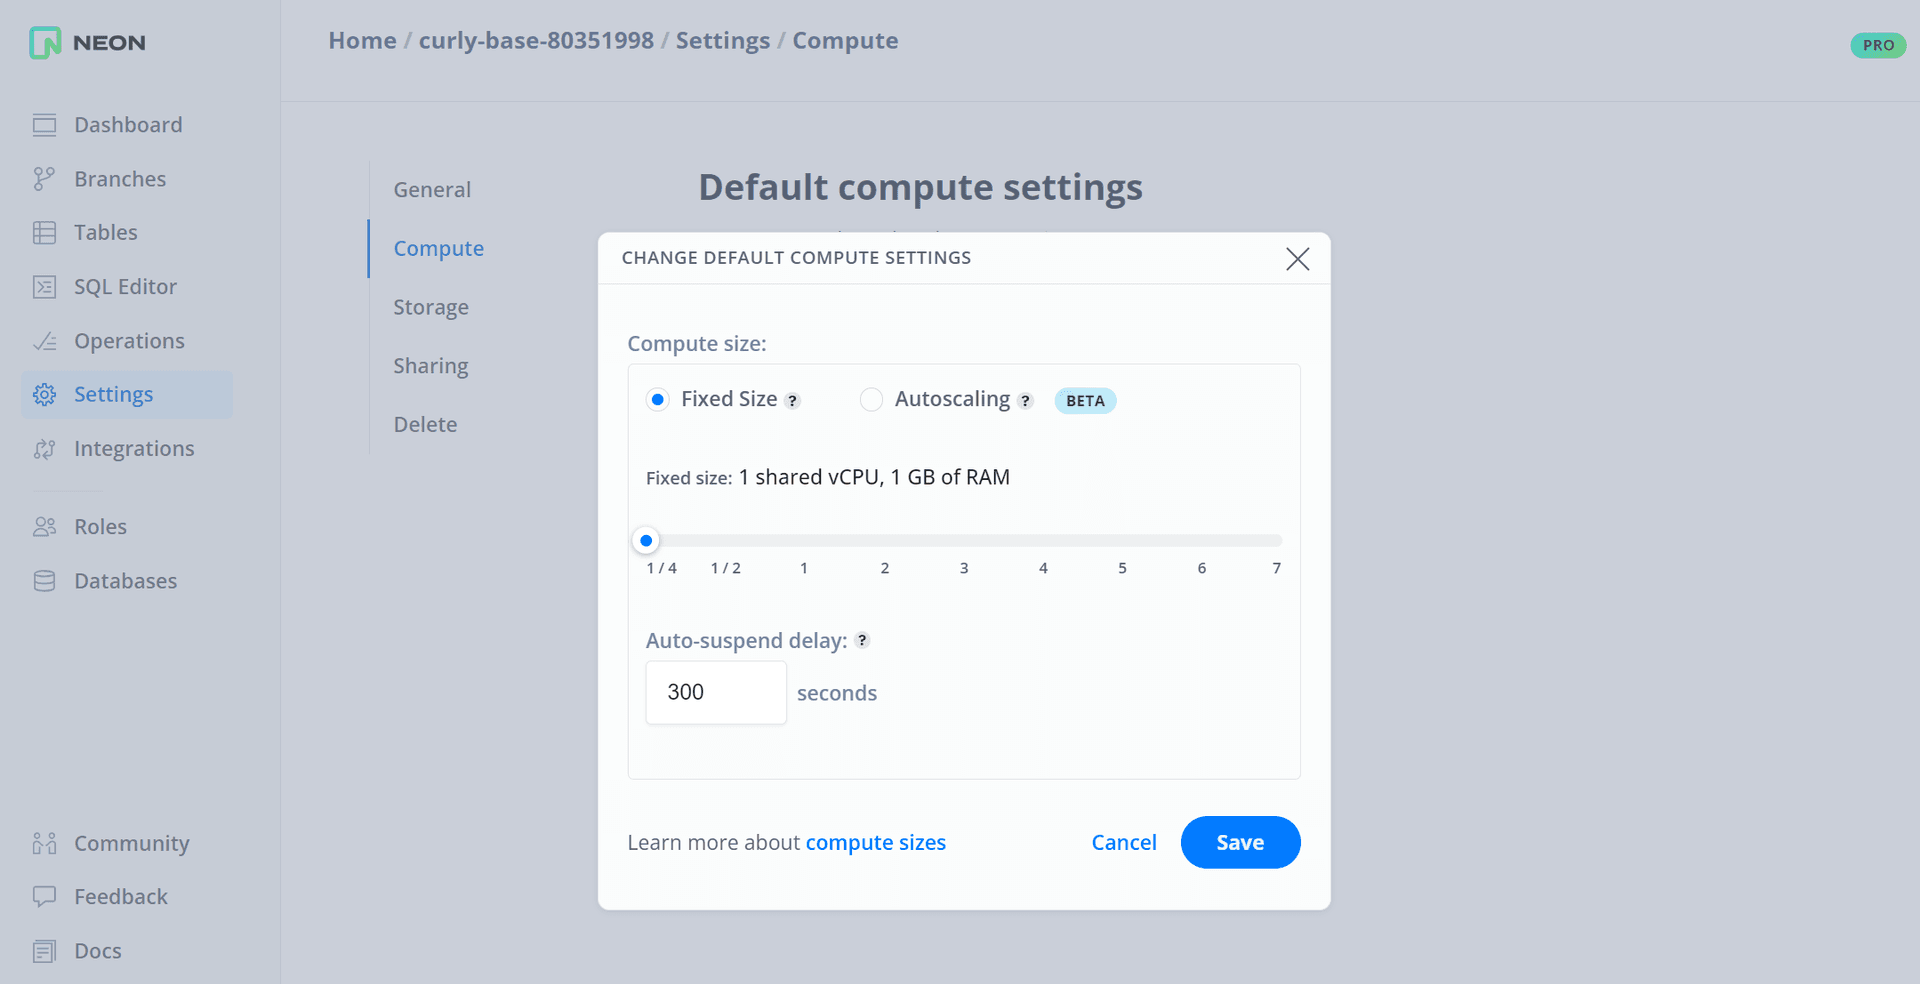Switch to the Storage settings tab
The image size is (1920, 984).
coord(431,307)
